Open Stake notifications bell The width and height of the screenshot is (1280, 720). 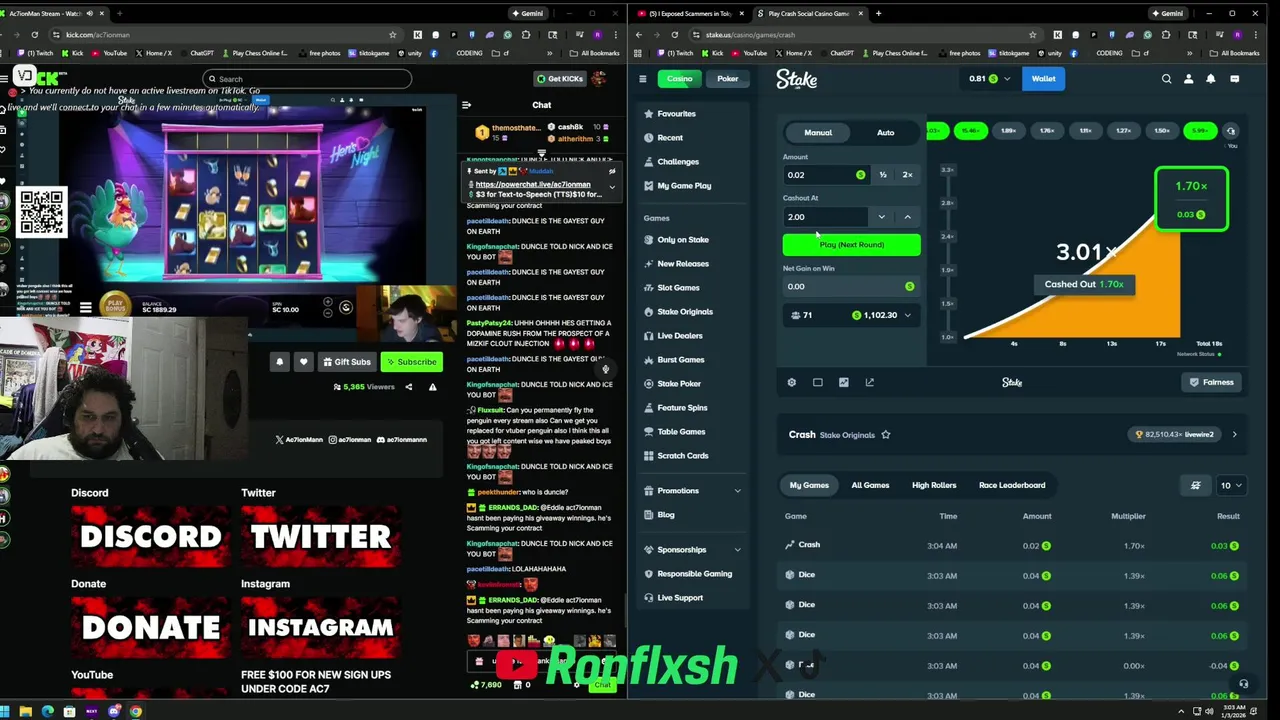tap(1211, 79)
